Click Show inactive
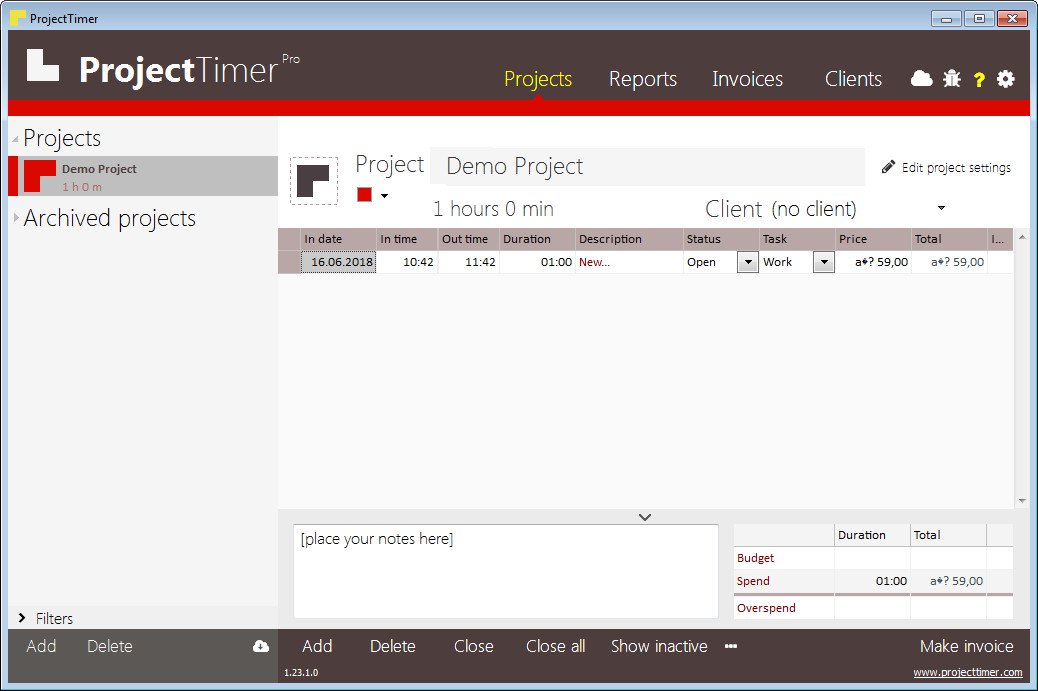This screenshot has width=1038, height=691. coord(659,646)
